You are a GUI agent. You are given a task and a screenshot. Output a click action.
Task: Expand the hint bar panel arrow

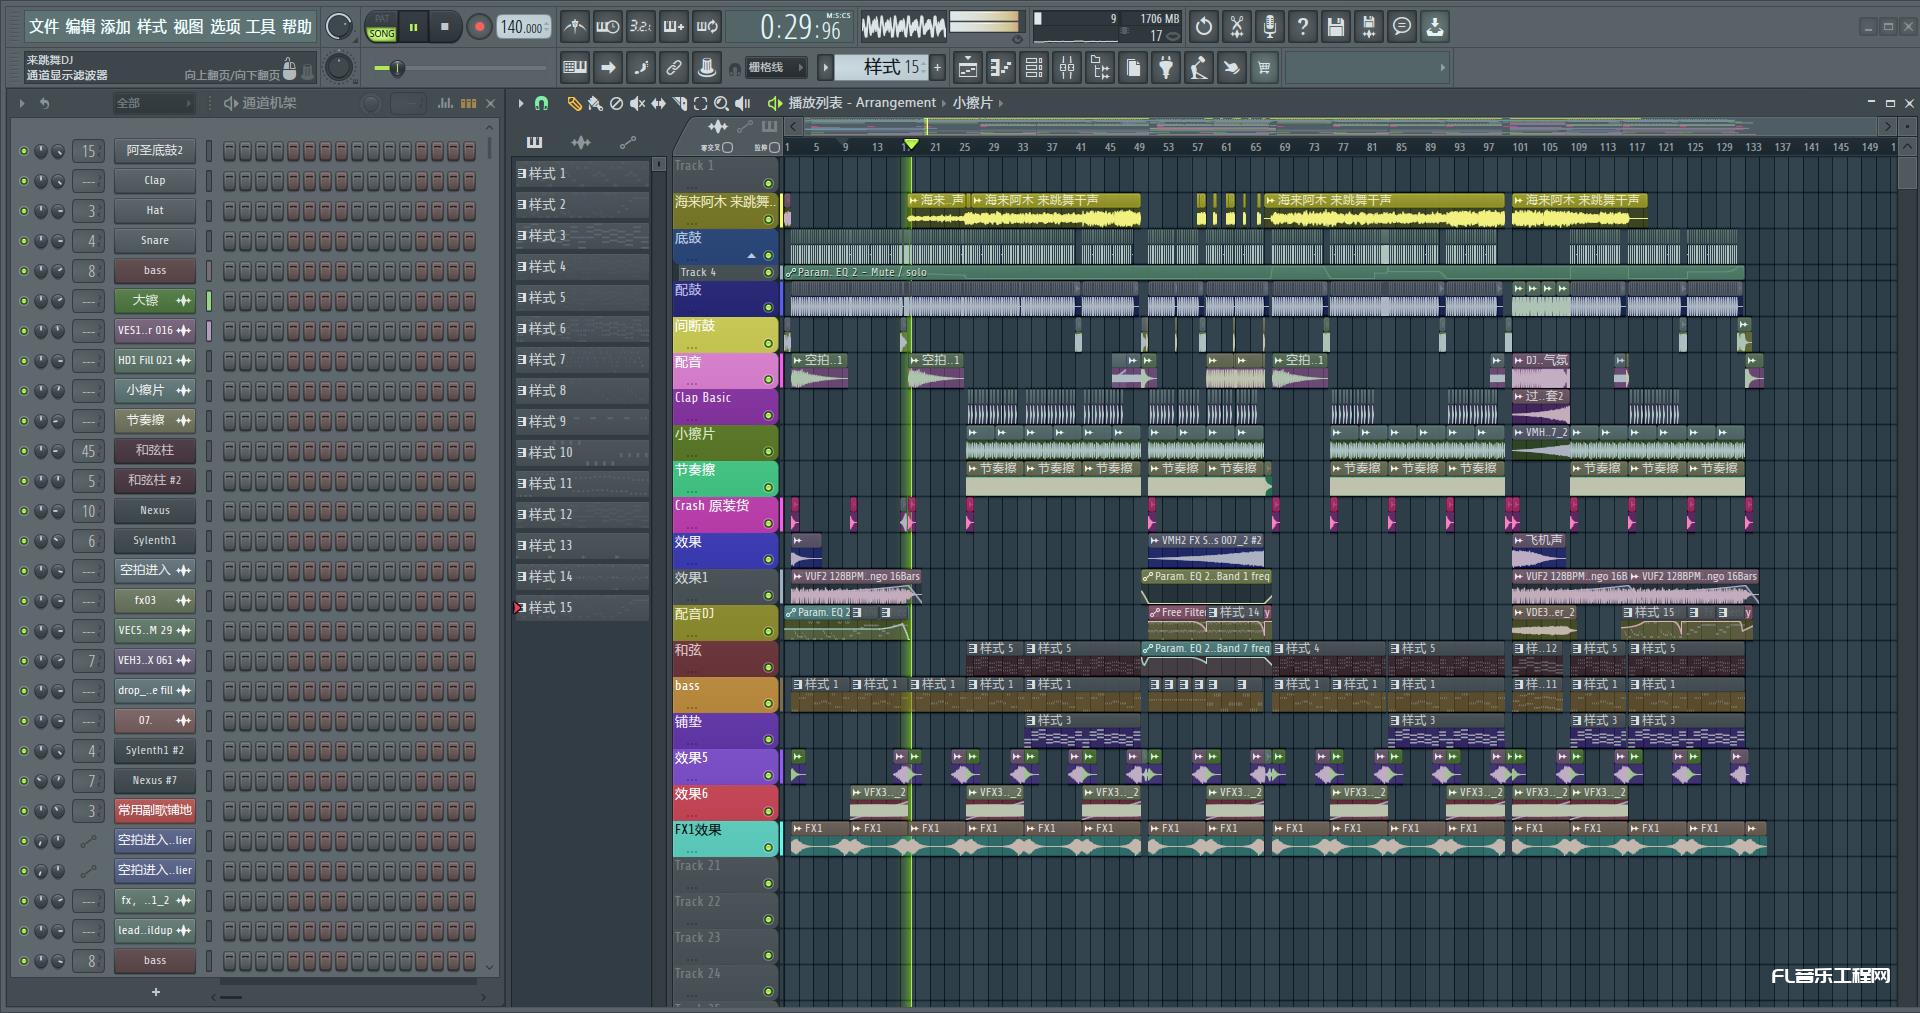point(1442,68)
